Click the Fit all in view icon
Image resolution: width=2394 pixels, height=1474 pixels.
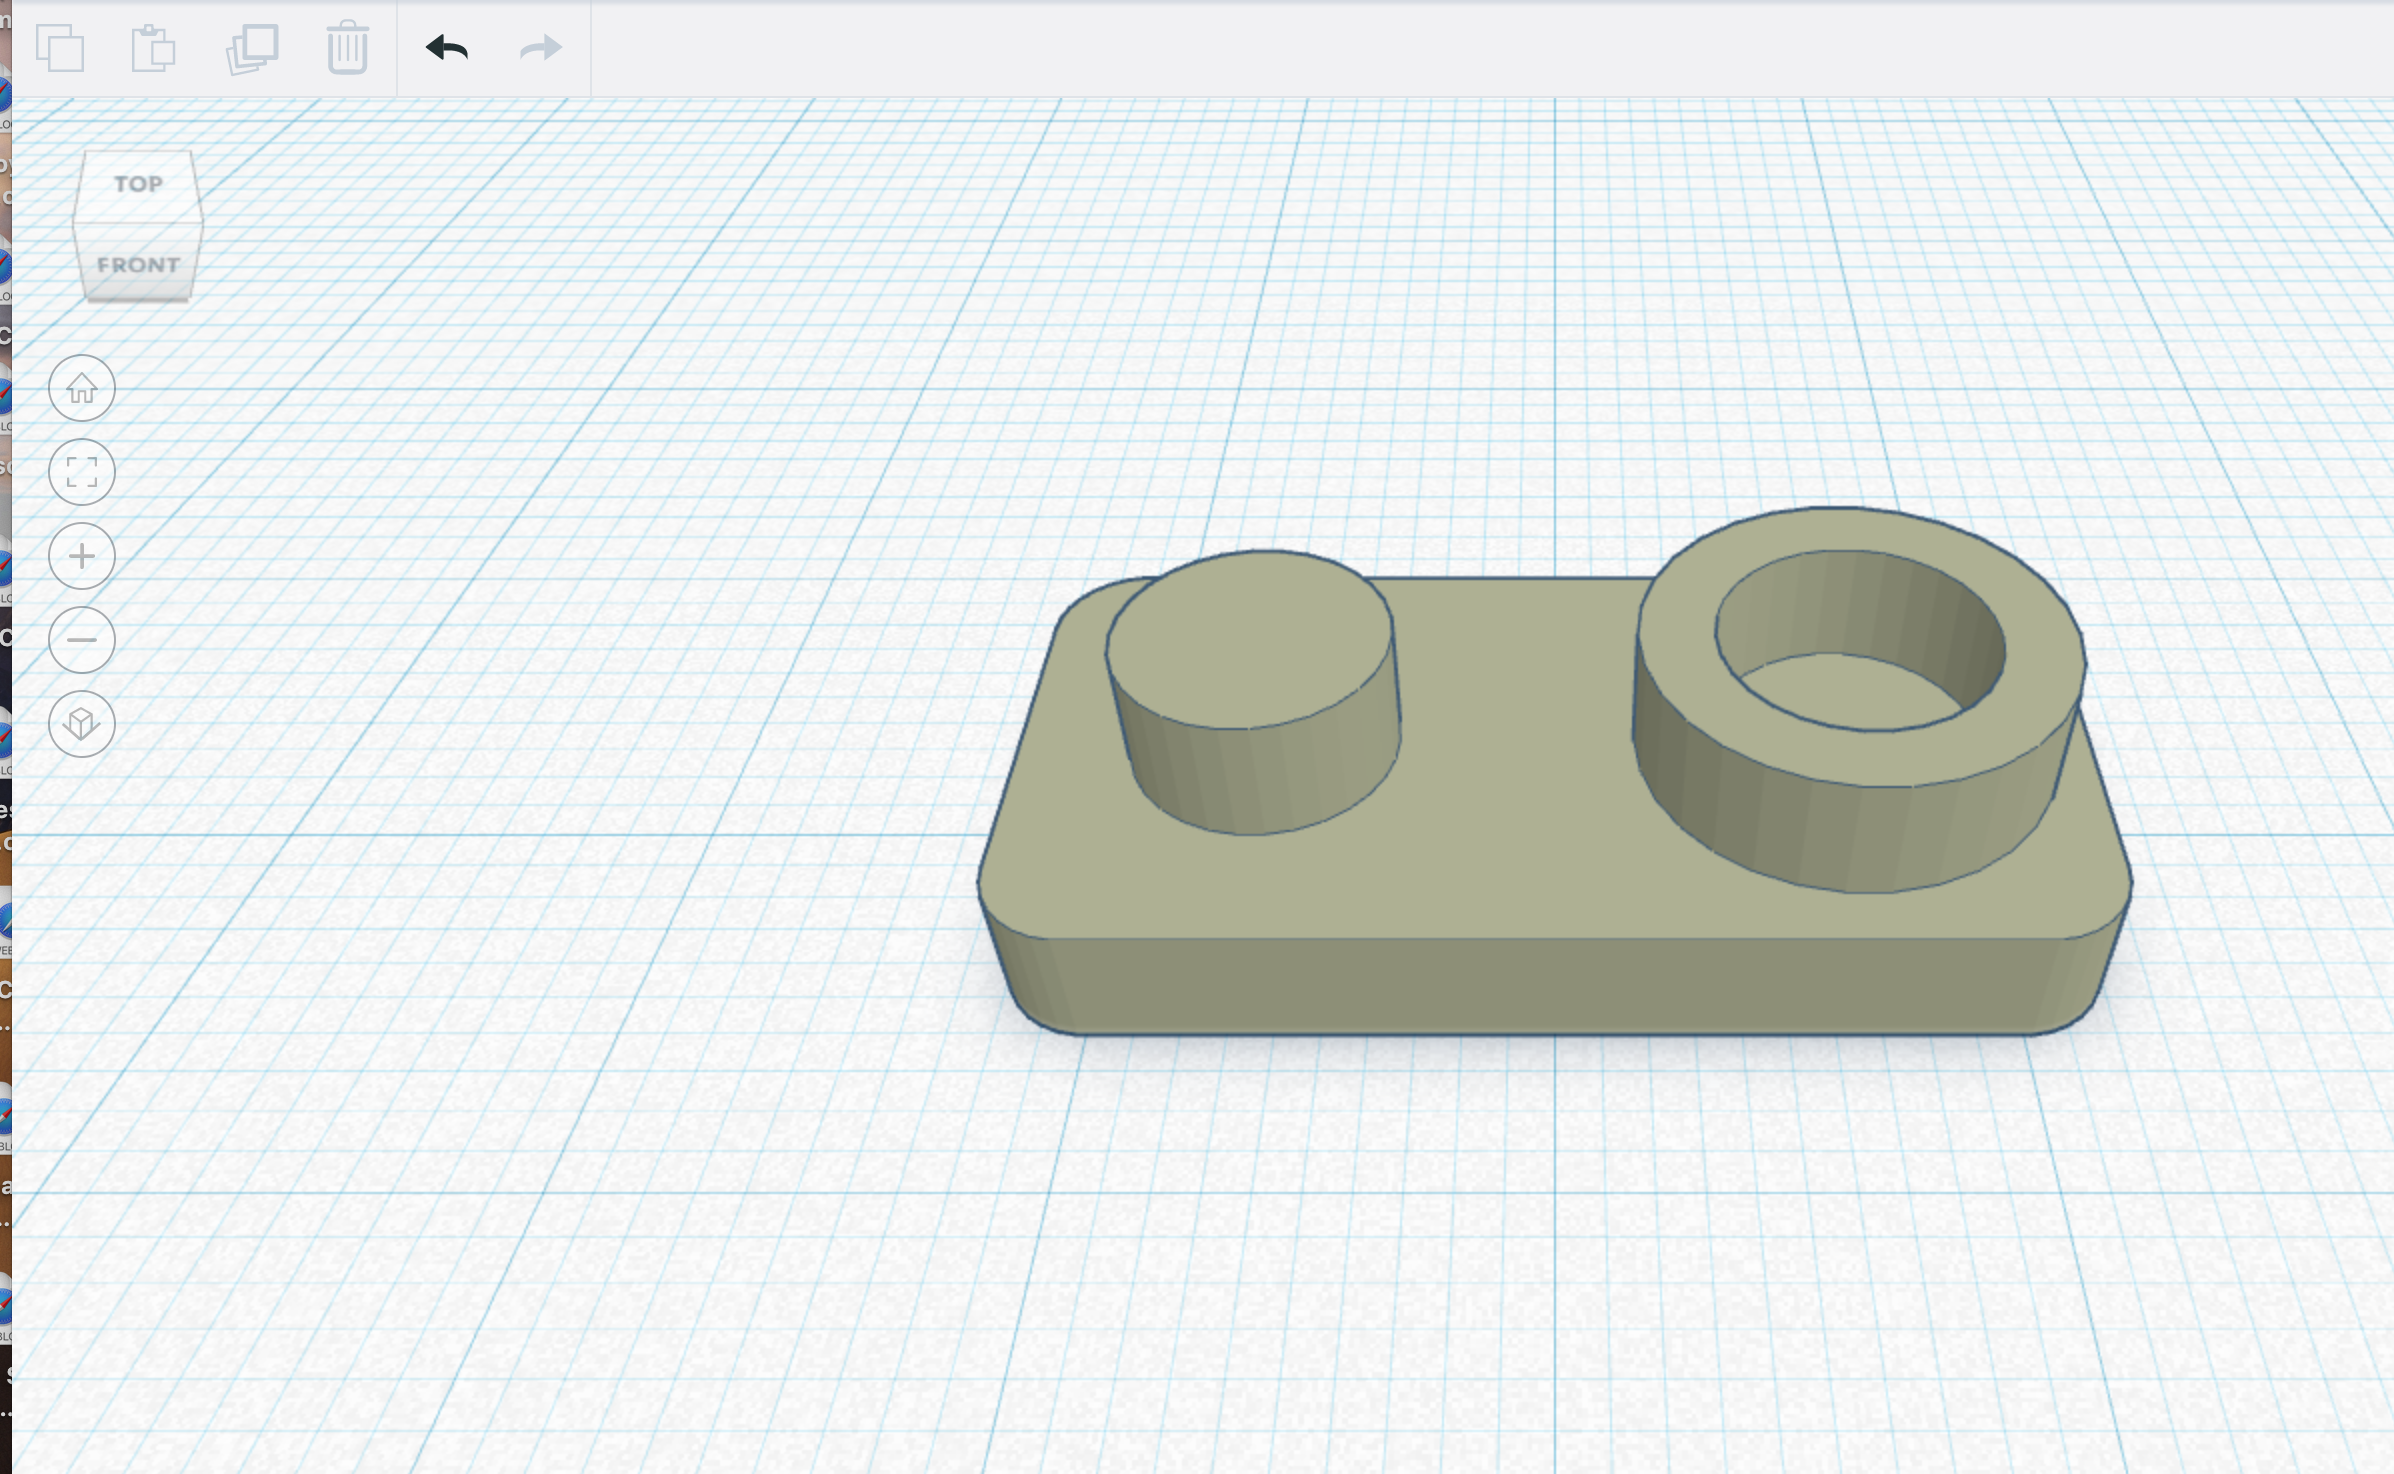point(81,472)
